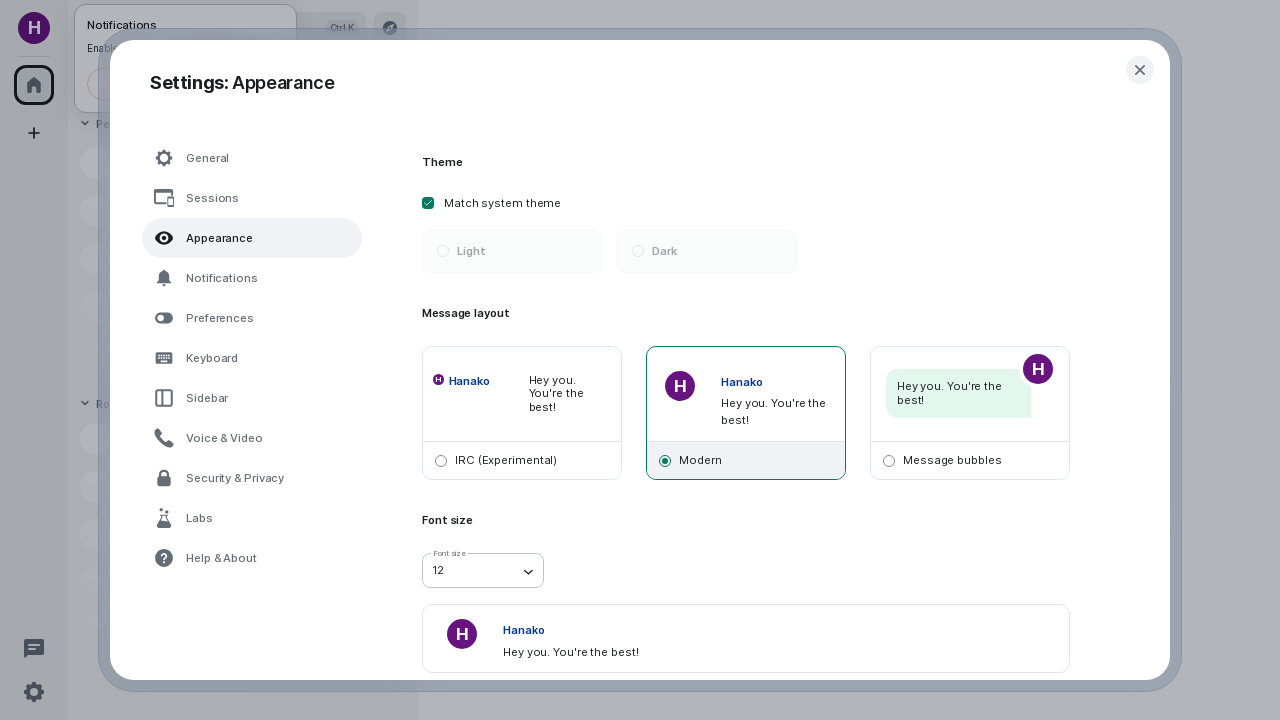1280x720 pixels.
Task: Open the Preferences settings tab
Action: [219, 318]
